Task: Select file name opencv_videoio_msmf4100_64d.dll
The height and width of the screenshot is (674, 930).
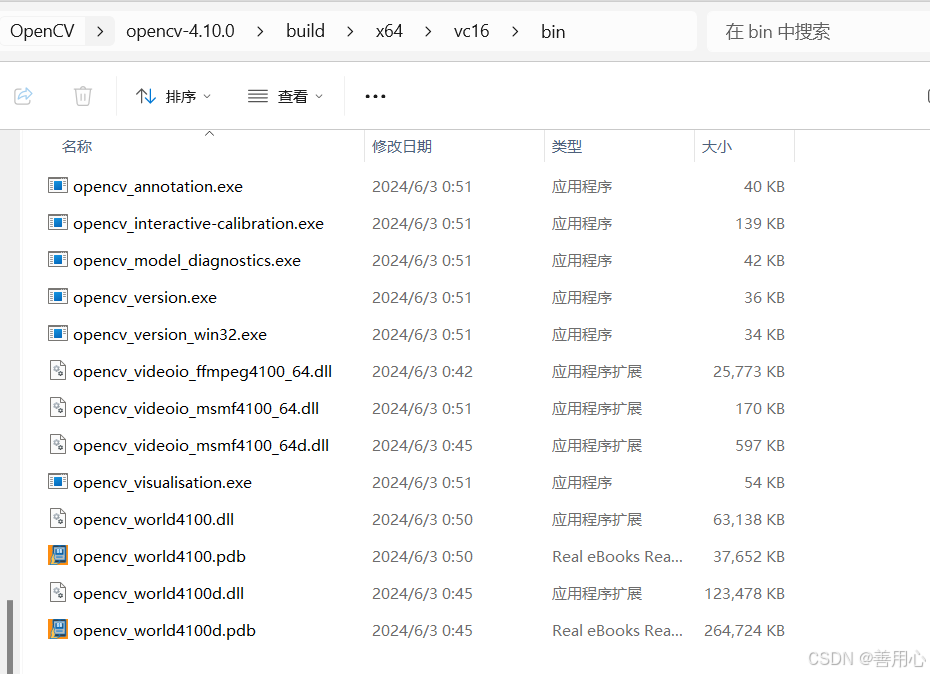Action: coord(201,446)
